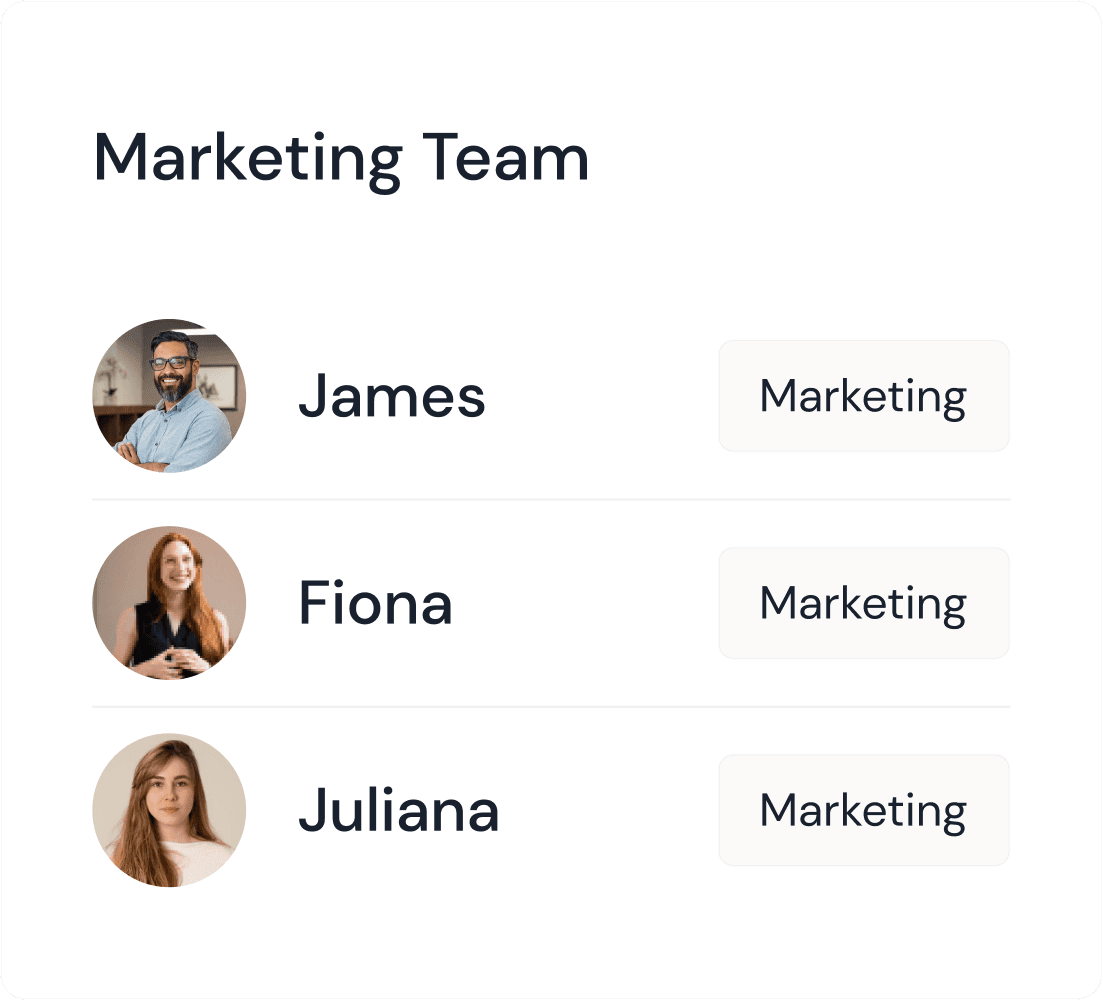
Task: Select the avatar of bearded man with glasses
Action: point(170,396)
